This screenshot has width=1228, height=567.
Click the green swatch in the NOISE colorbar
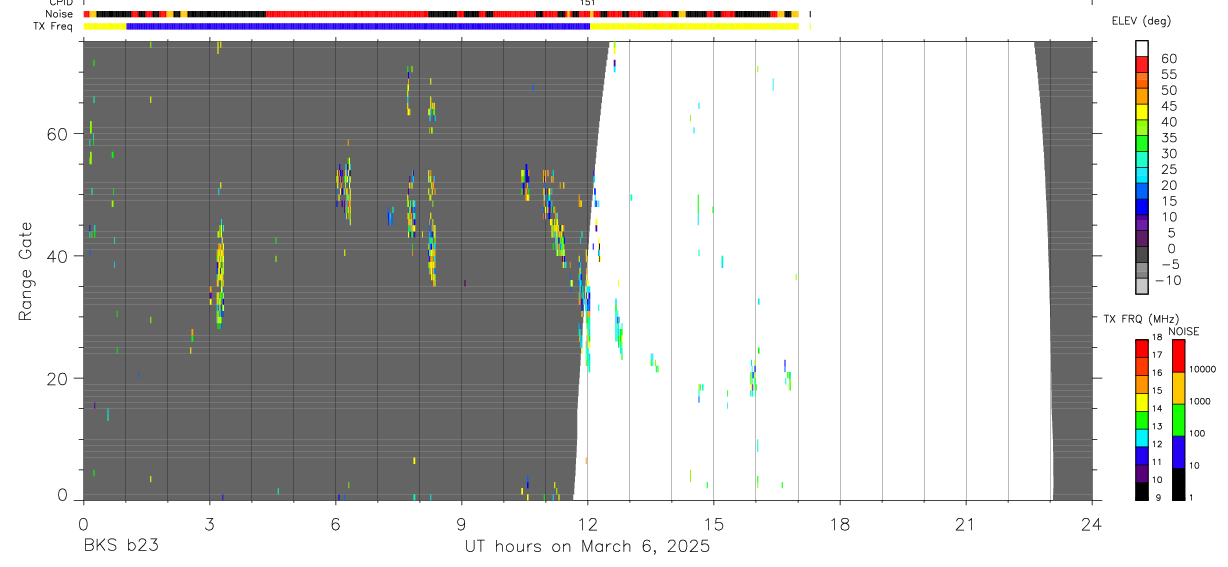1178,420
